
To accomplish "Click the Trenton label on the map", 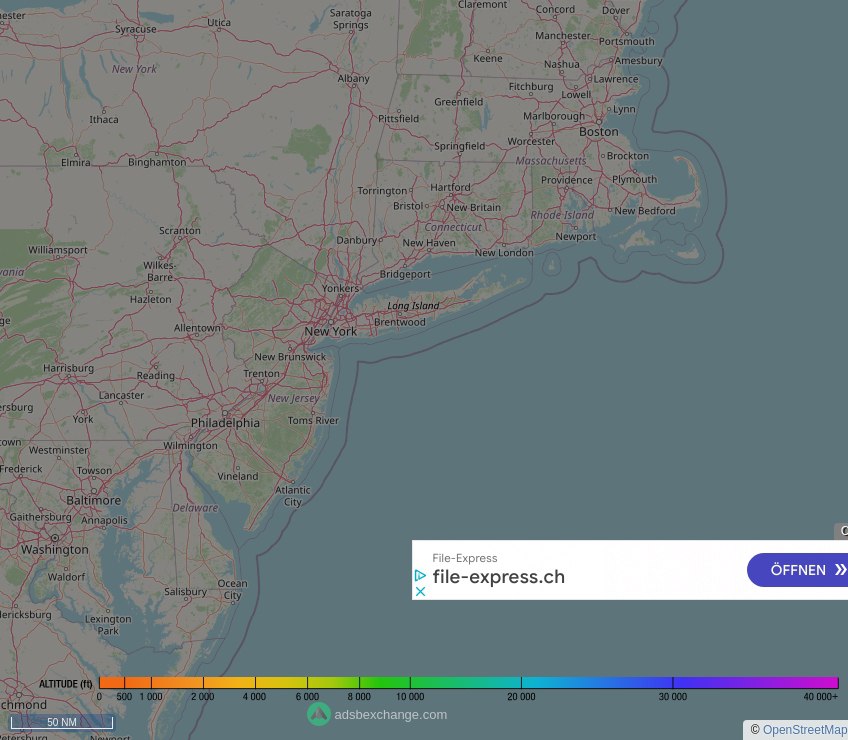I will pyautogui.click(x=262, y=373).
